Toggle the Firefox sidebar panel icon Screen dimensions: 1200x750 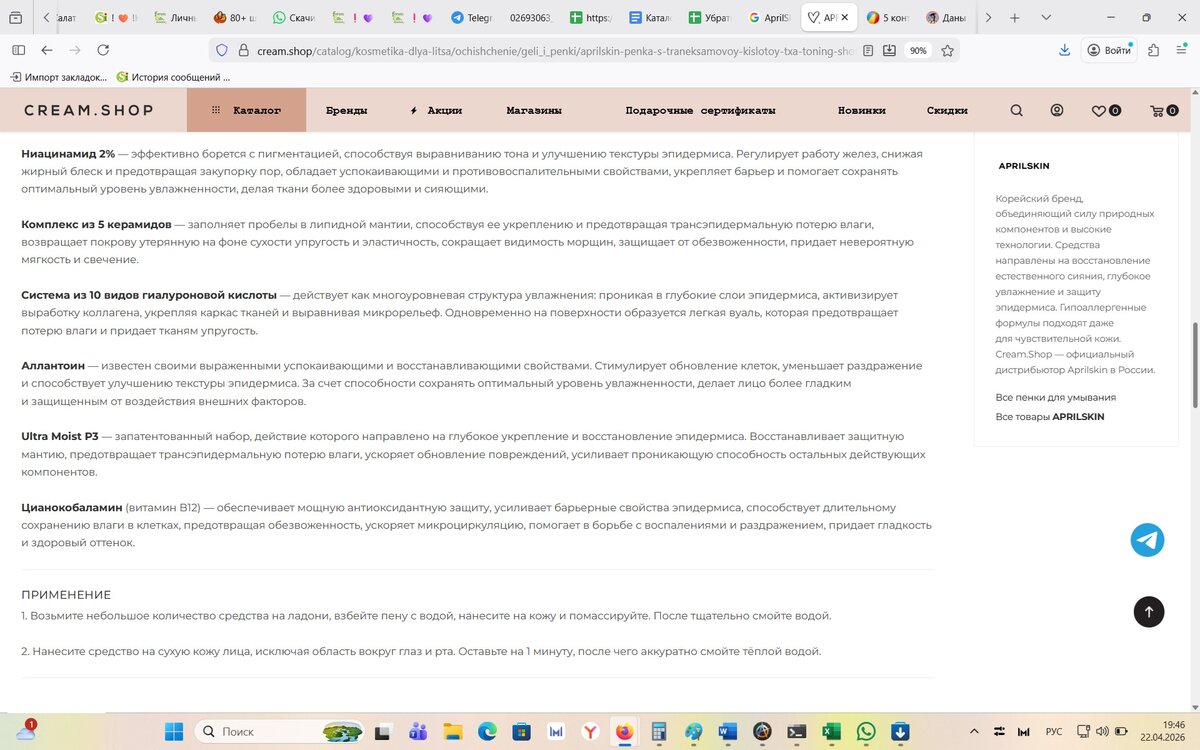coord(19,50)
